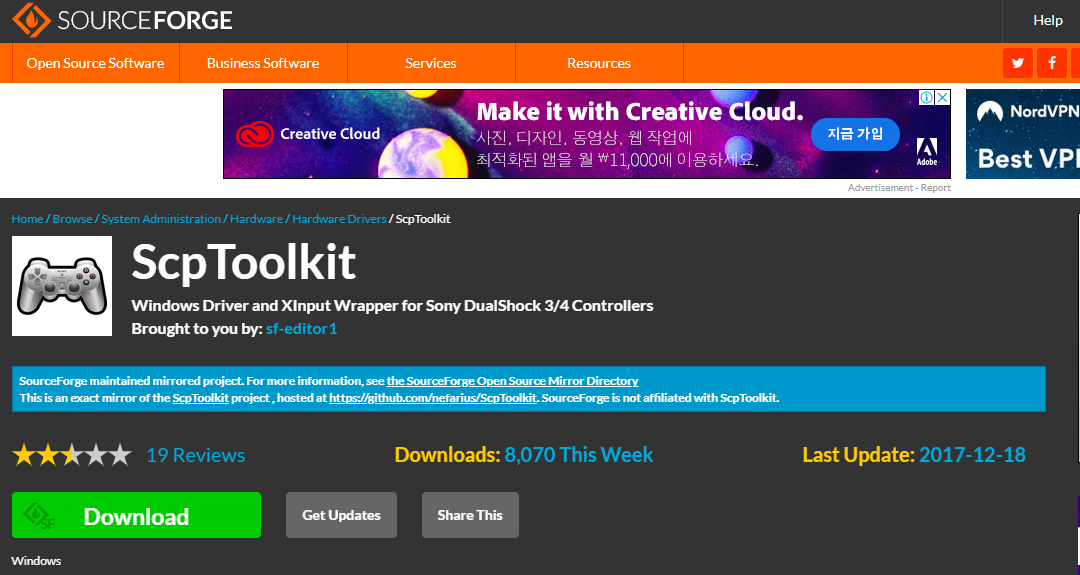Click the Windows platform label
The image size is (1080, 575).
pyautogui.click(x=37, y=561)
